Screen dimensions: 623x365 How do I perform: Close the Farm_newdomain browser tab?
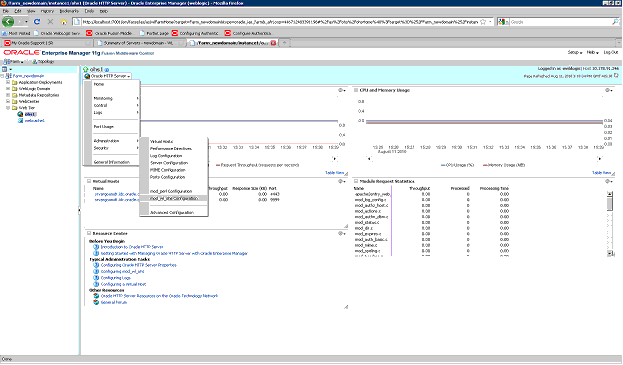click(x=273, y=43)
